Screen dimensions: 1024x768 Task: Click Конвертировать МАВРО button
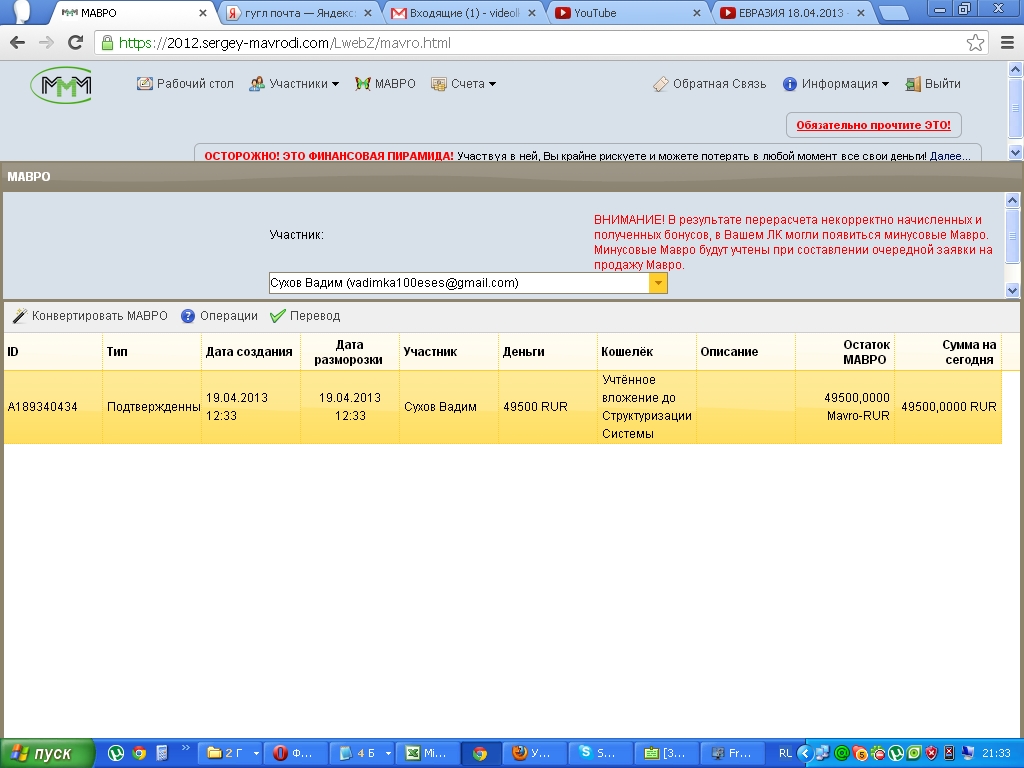click(90, 316)
